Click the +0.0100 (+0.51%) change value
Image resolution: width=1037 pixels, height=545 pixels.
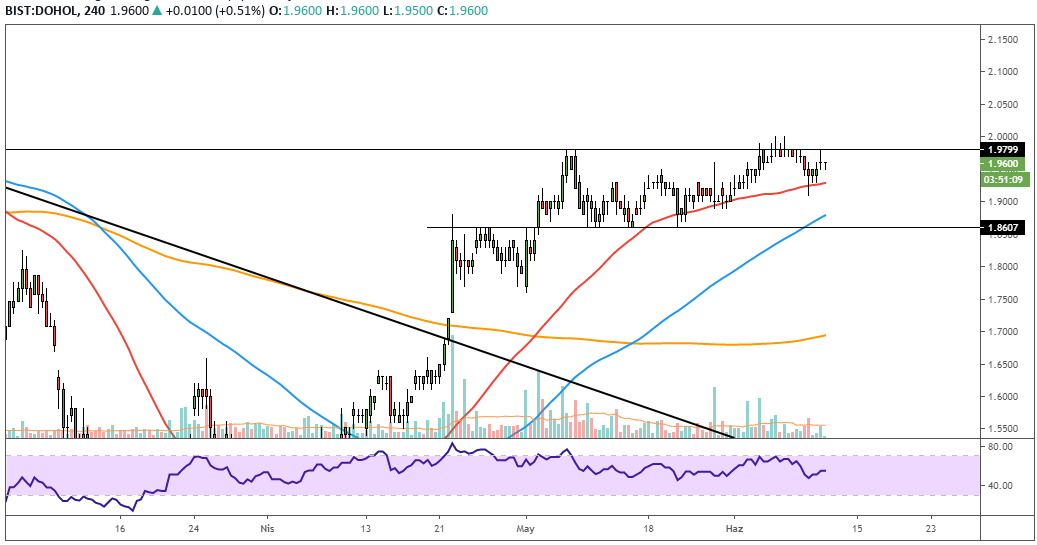point(215,11)
